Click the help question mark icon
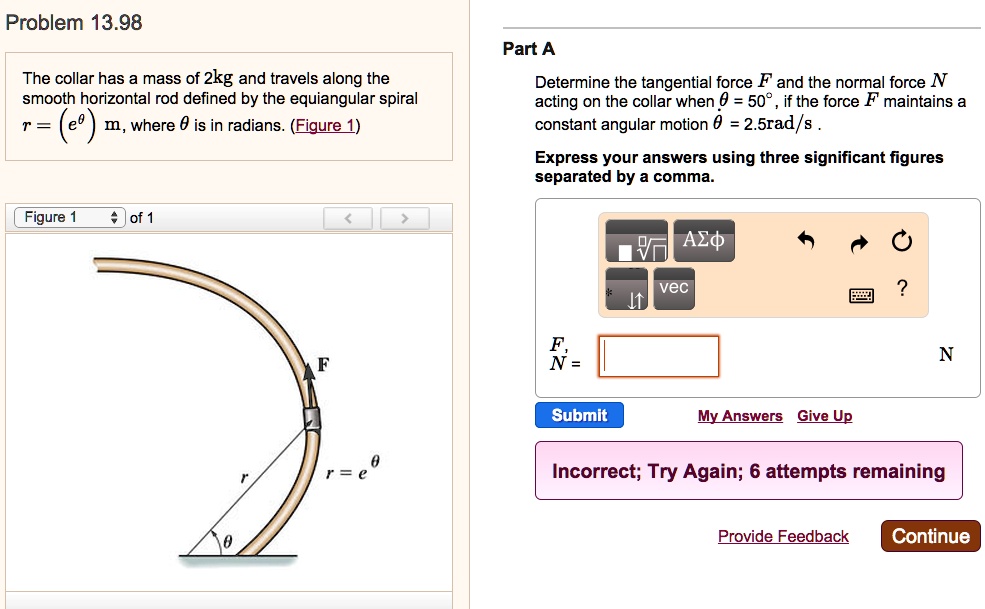985x609 pixels. pyautogui.click(x=901, y=288)
